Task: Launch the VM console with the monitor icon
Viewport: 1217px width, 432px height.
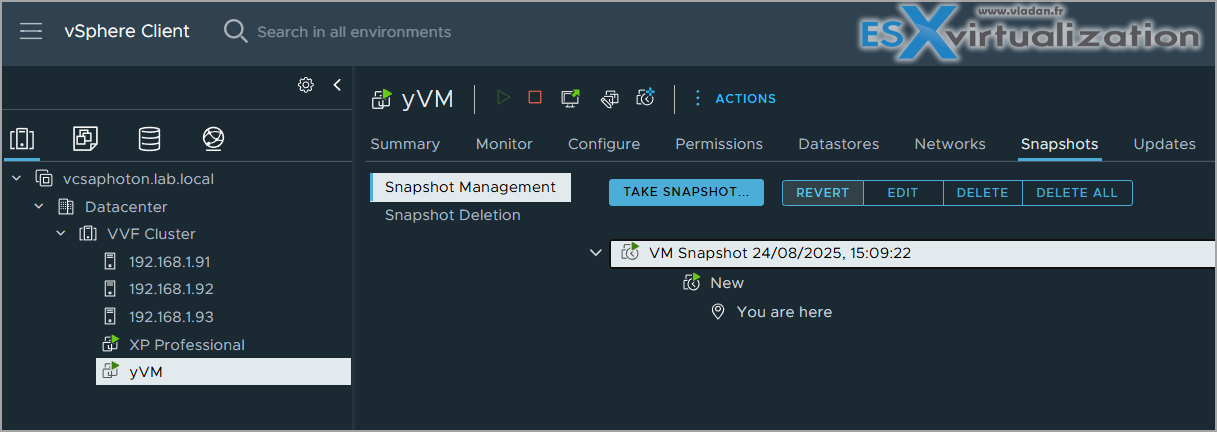Action: click(571, 98)
